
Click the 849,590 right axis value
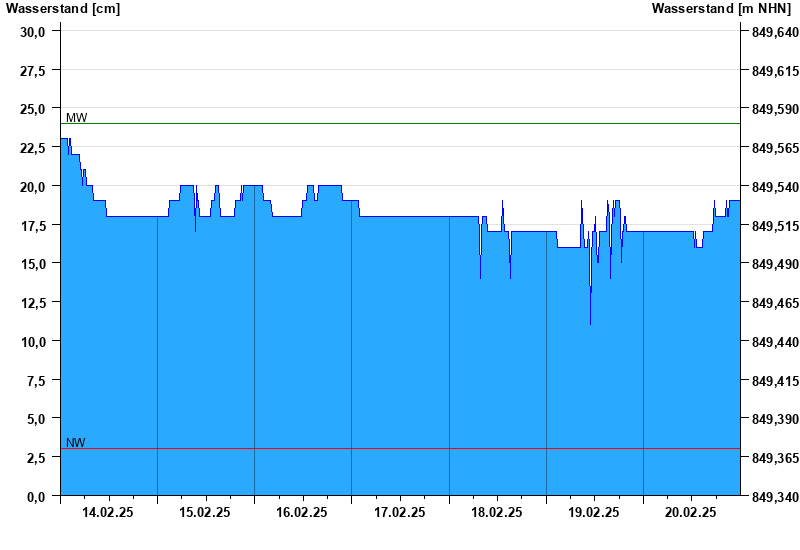775,109
